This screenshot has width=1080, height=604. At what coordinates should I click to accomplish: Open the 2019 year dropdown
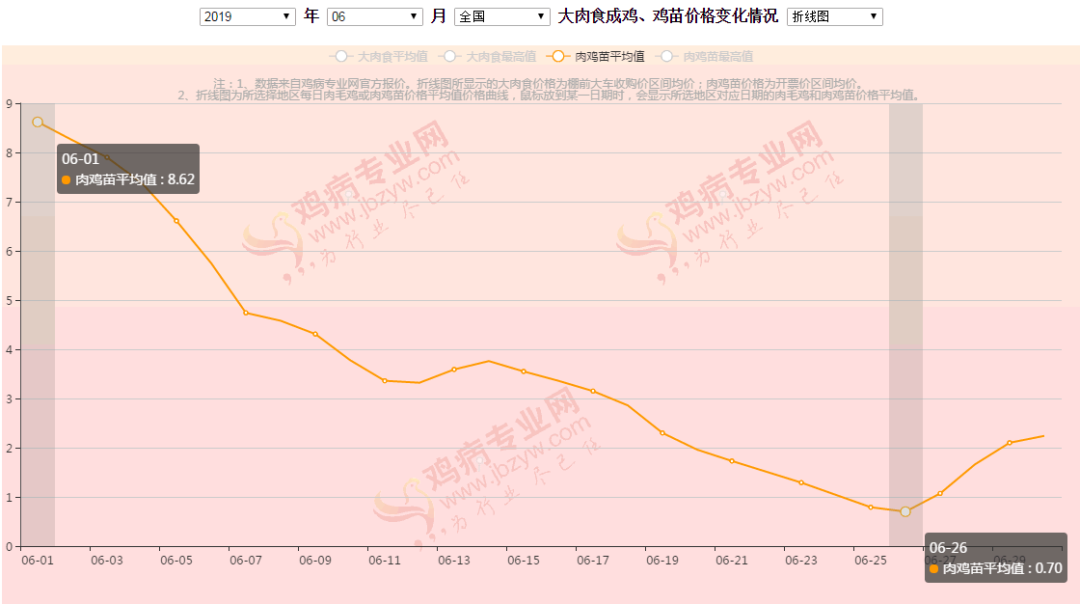pyautogui.click(x=247, y=17)
